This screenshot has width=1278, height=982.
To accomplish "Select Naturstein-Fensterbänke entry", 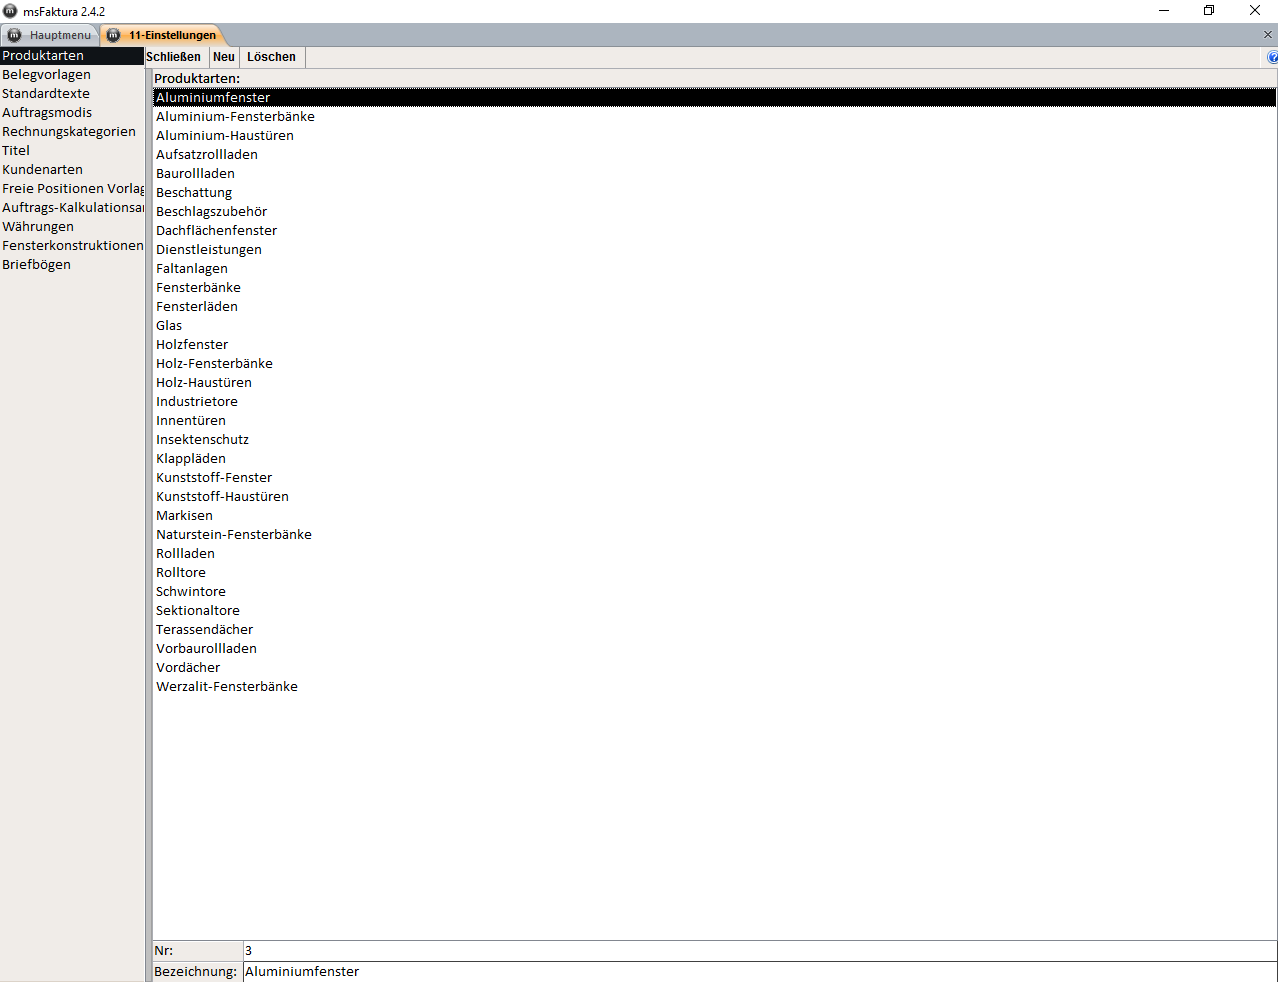I will [715, 535].
